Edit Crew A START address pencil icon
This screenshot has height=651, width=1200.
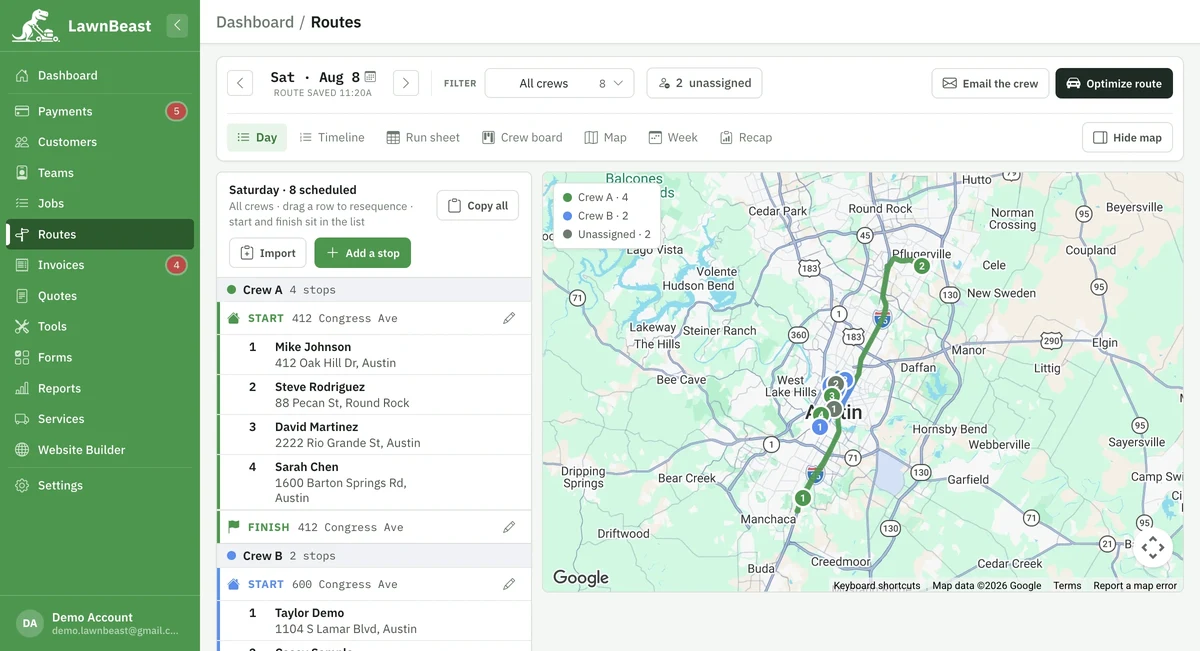(509, 318)
